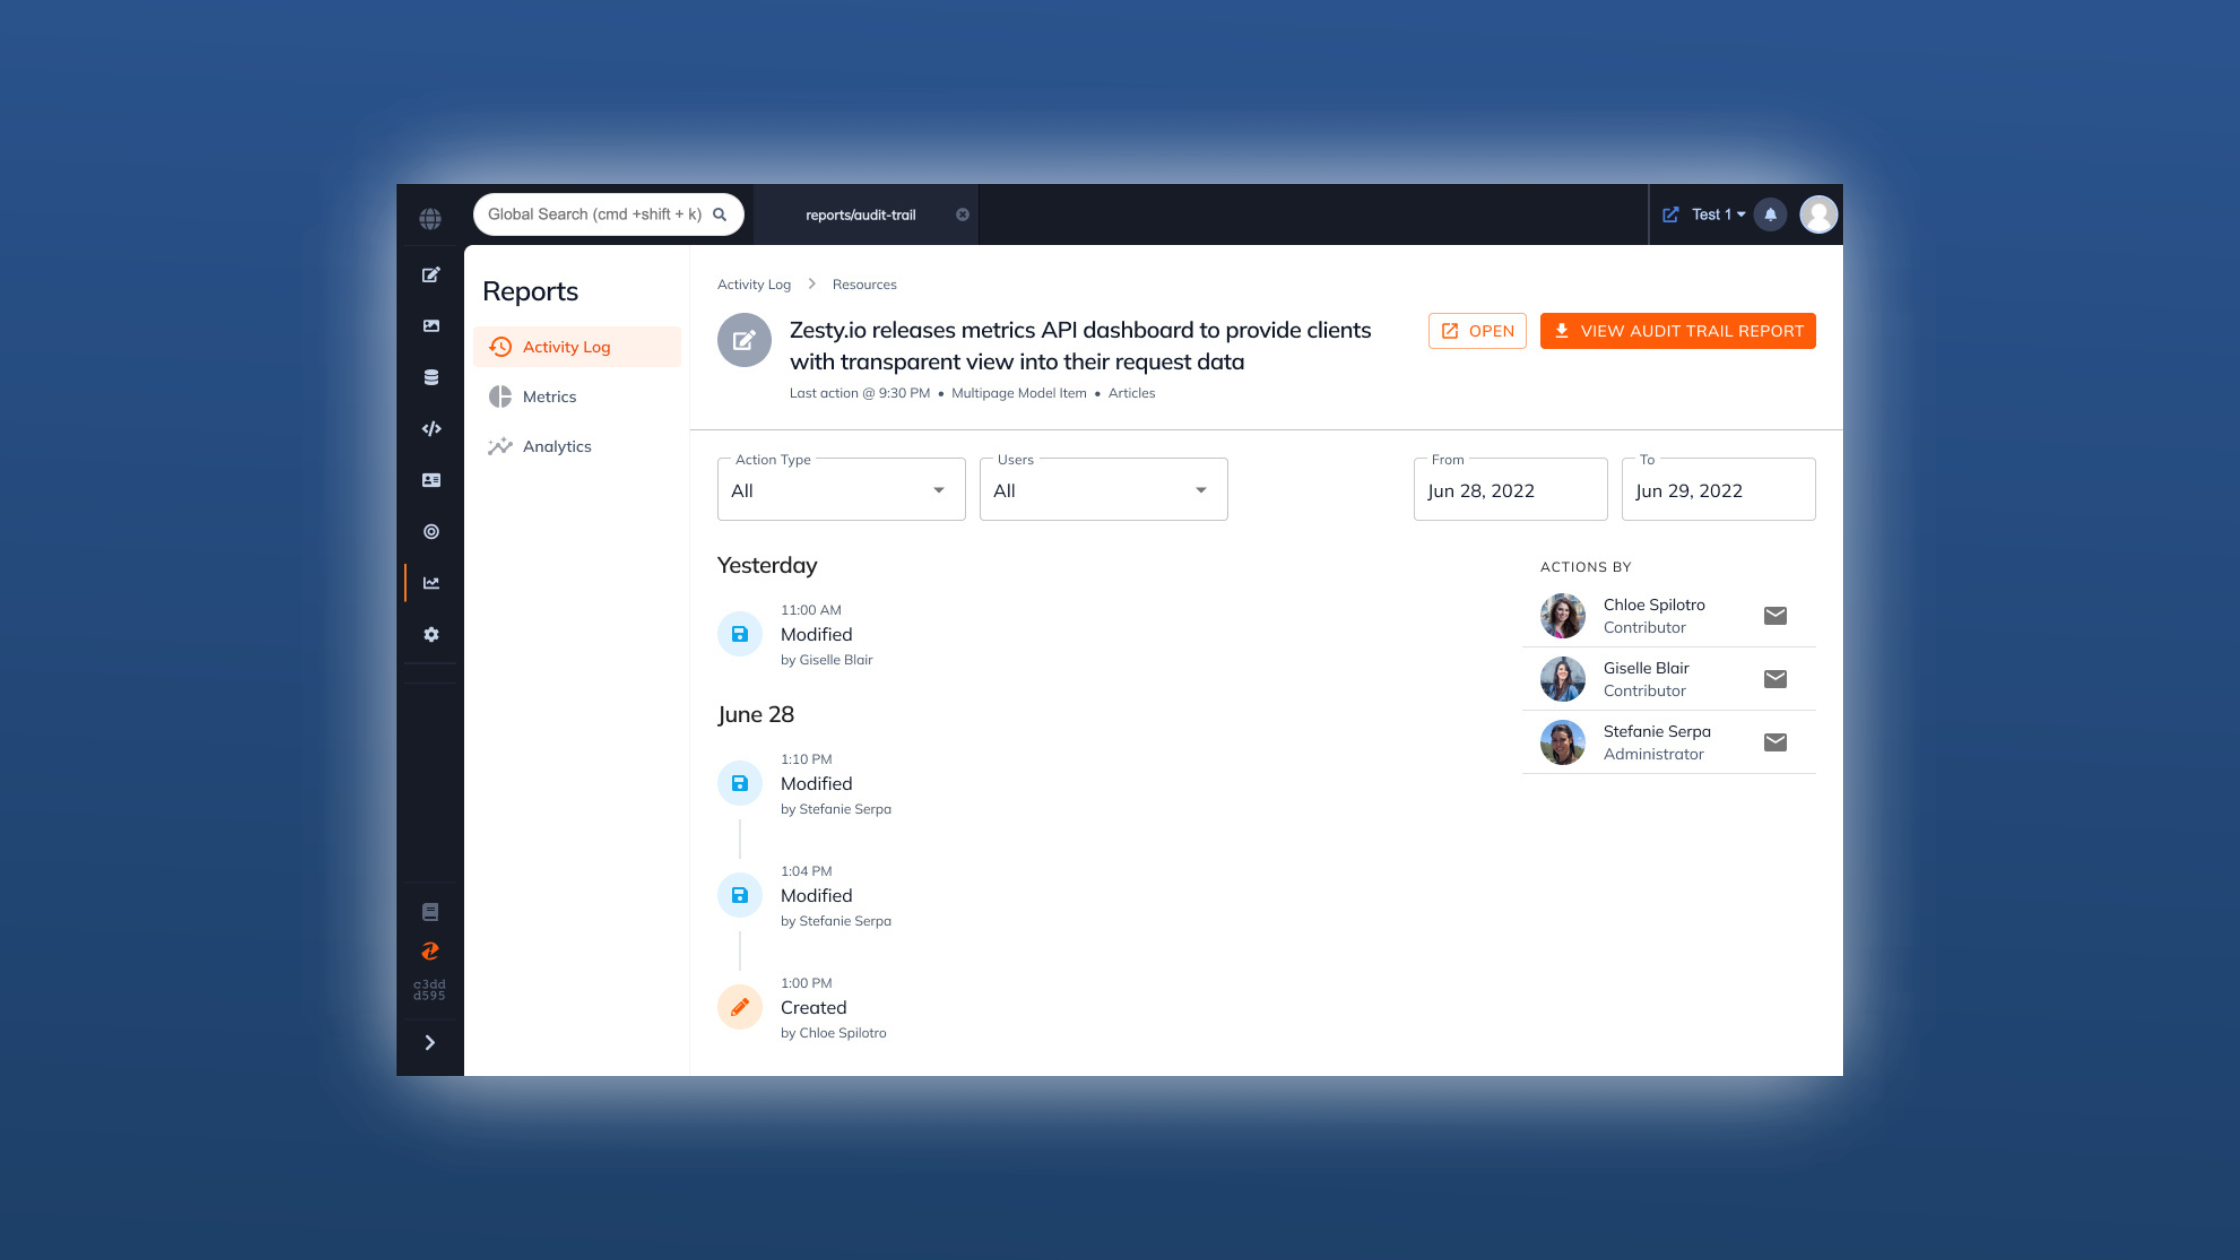
Task: Email Stefanie Serpa via envelope icon
Action: (1775, 742)
